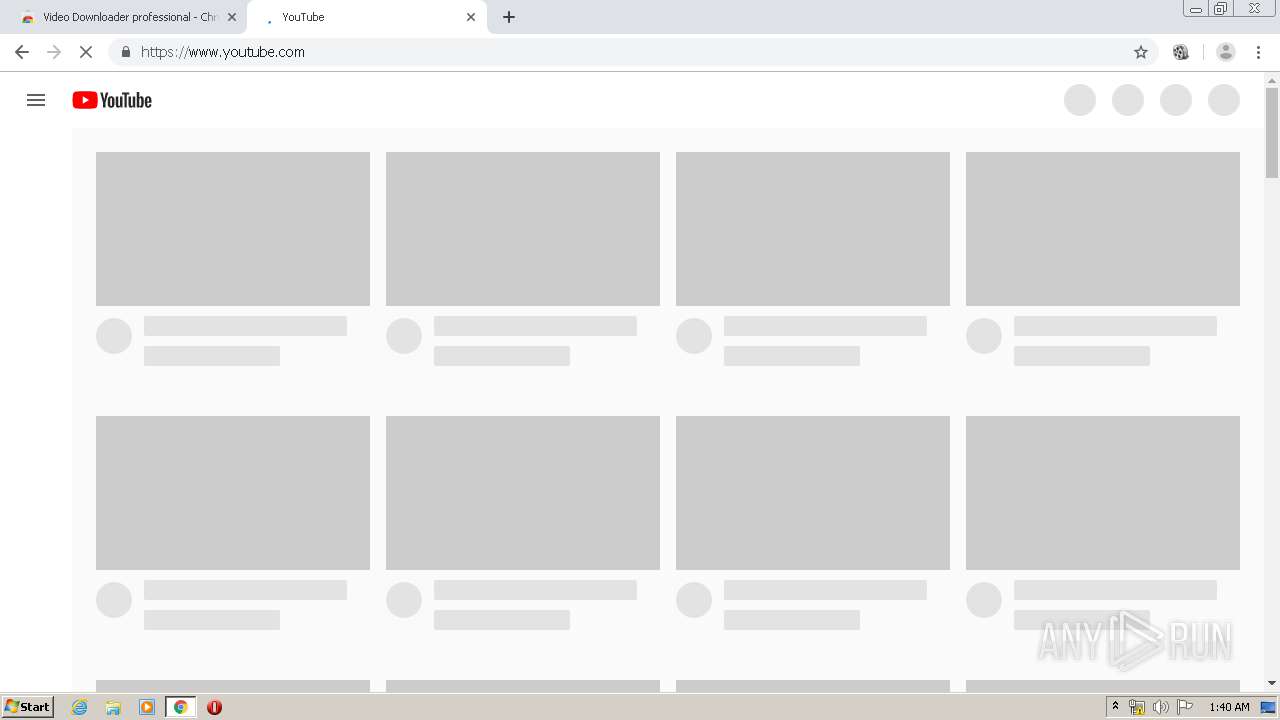The width and height of the screenshot is (1280, 720).
Task: Open the Opera icon in the taskbar
Action: 214,707
